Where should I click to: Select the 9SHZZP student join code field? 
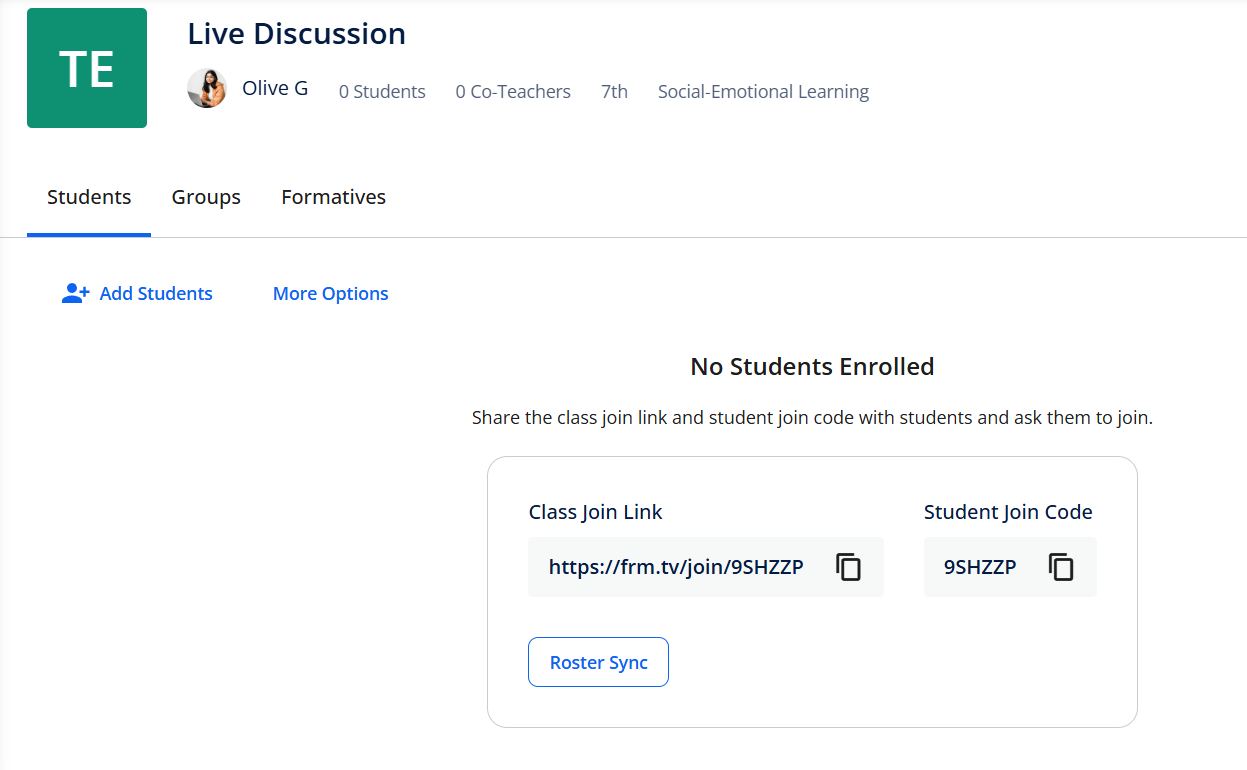(x=1010, y=567)
